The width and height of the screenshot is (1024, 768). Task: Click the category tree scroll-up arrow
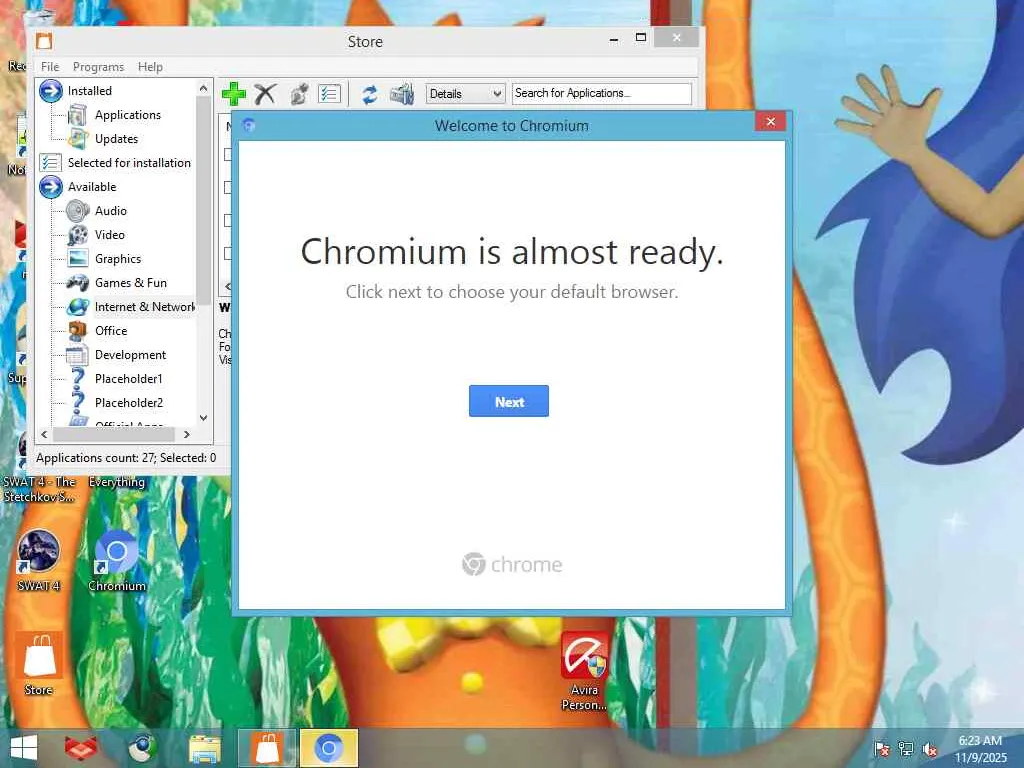click(x=204, y=88)
